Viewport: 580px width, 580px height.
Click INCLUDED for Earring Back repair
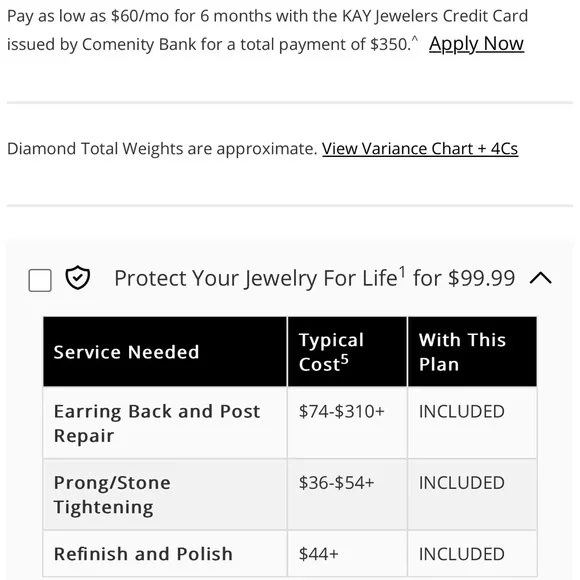pos(462,411)
